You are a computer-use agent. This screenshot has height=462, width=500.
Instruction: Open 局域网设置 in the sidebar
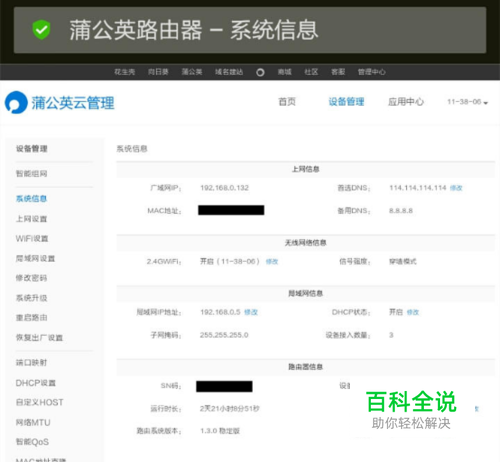pyautogui.click(x=35, y=259)
